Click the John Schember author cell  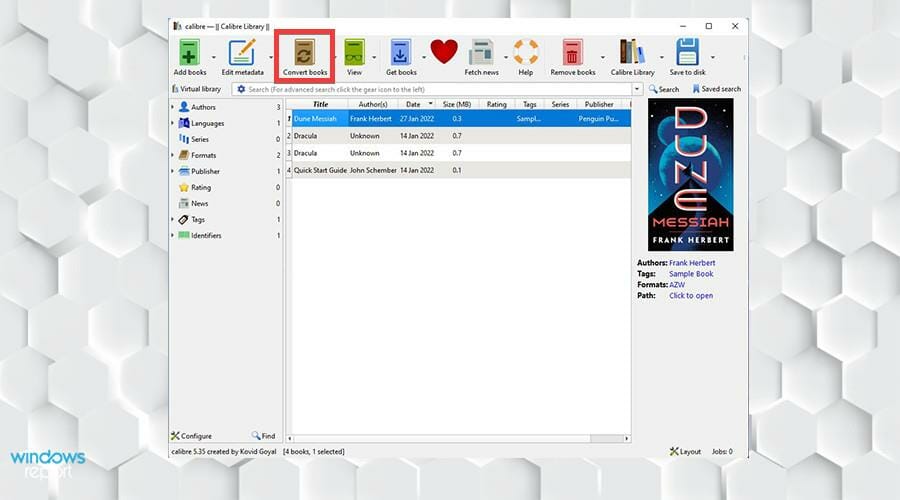click(x=373, y=170)
